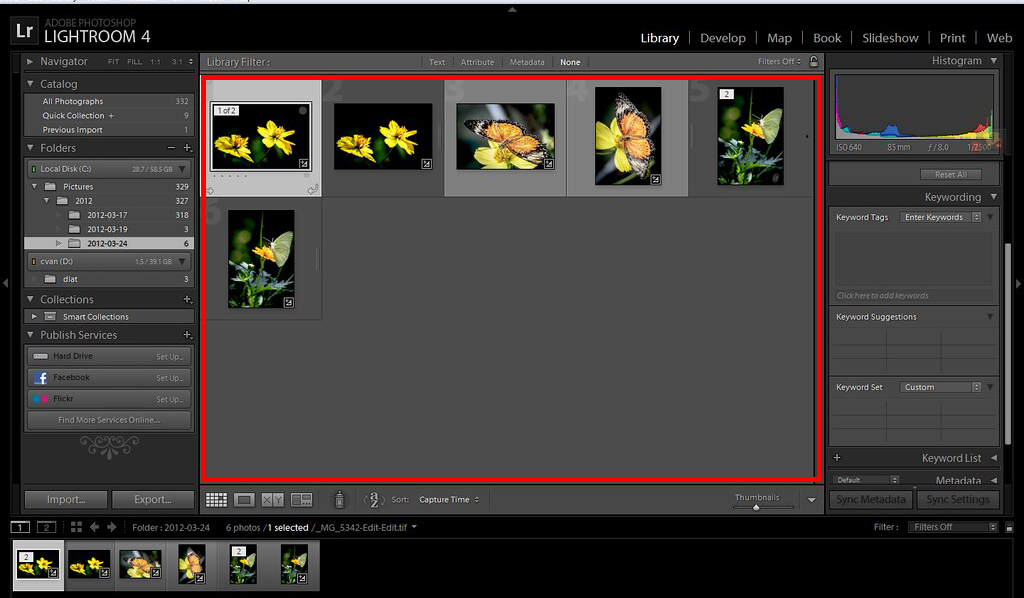Switch to Loupe view
Viewport: 1024px width, 598px height.
tap(243, 499)
